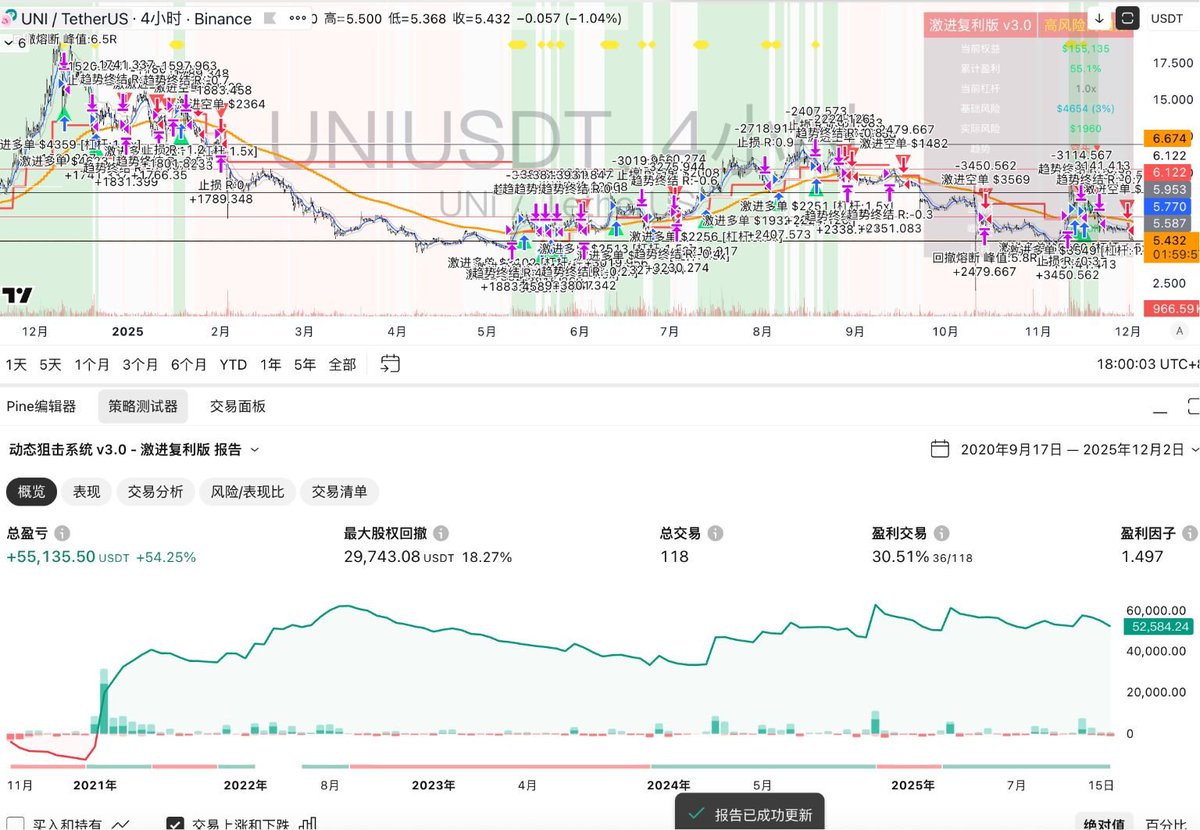Collapse the indicator legend showing 6
The image size is (1200, 830).
click(14, 42)
